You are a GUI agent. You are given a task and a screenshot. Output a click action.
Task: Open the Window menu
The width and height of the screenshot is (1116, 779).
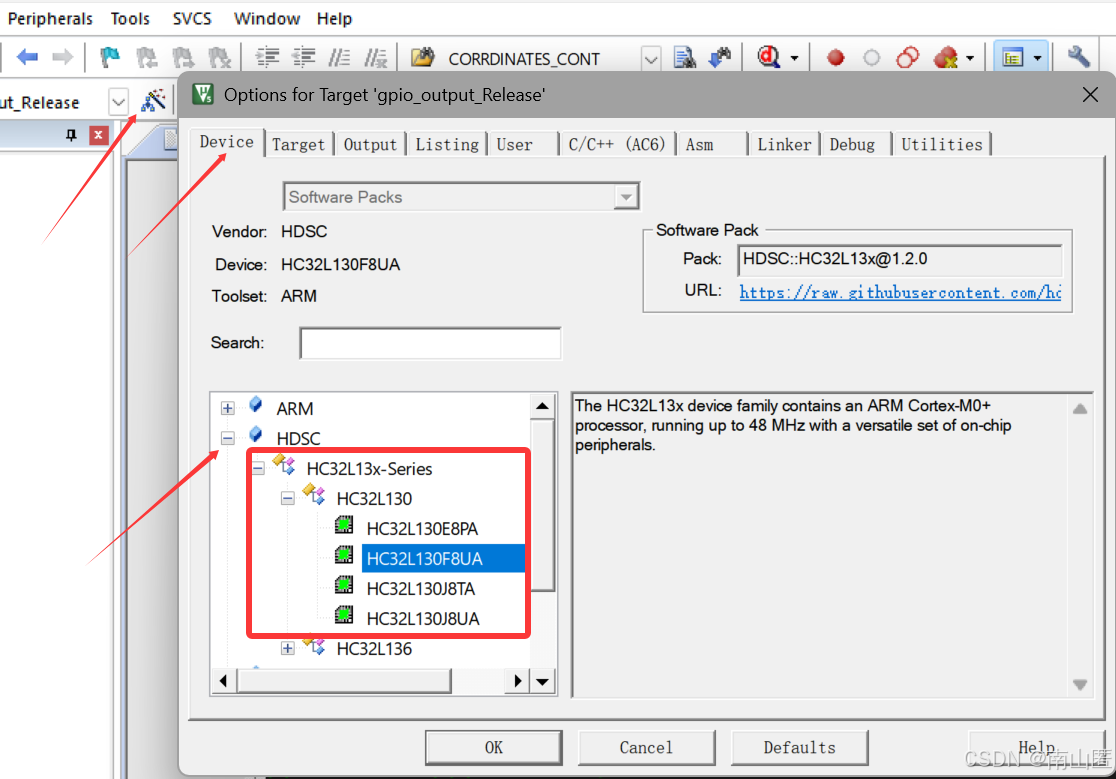(x=267, y=18)
